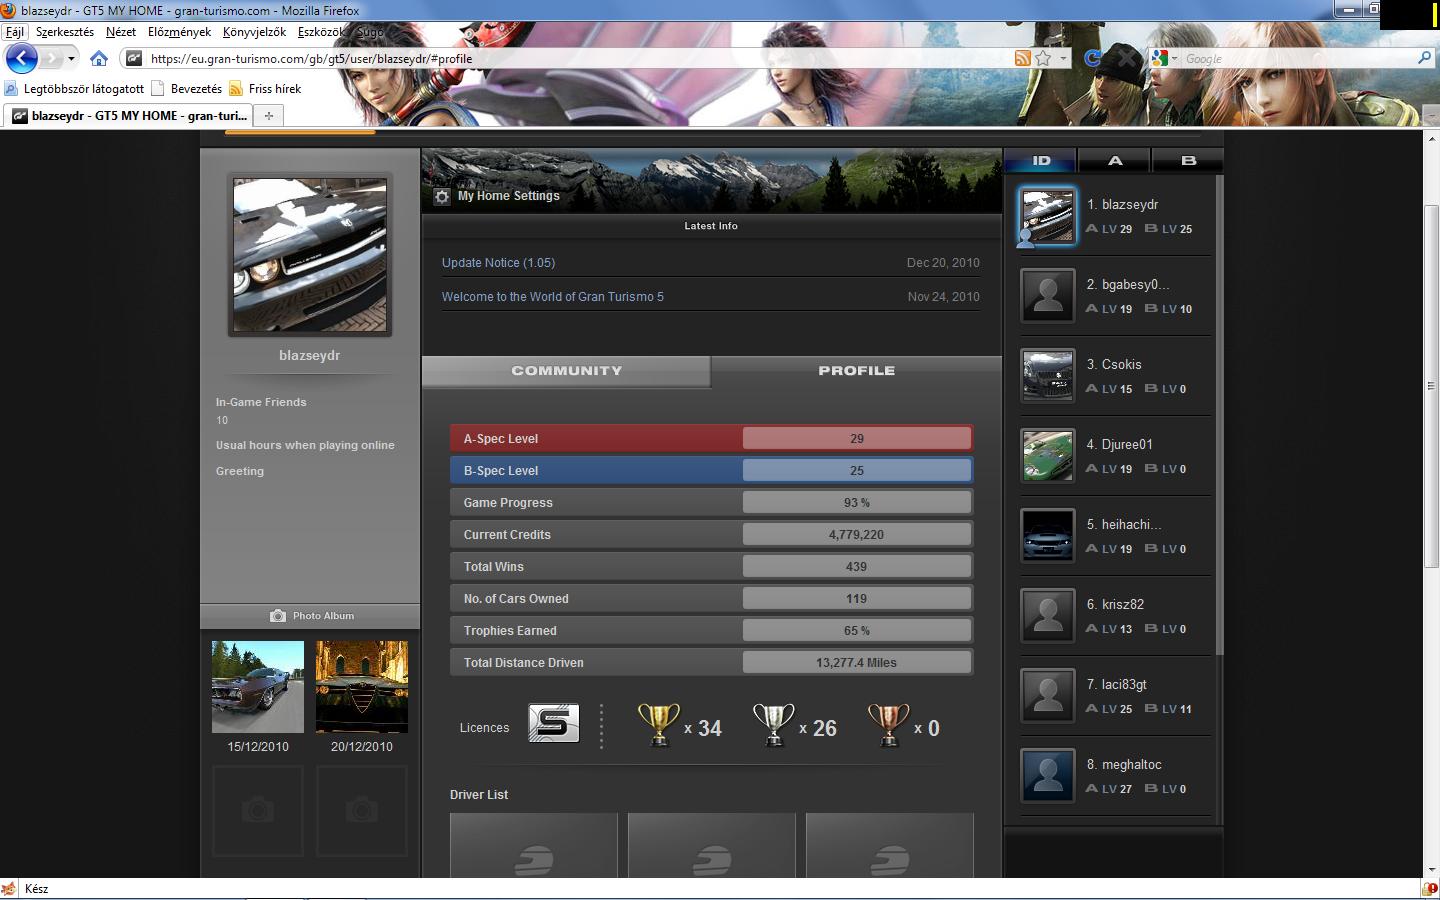The height and width of the screenshot is (900, 1440).
Task: Open the RSS feed icon in address bar
Action: click(1022, 58)
